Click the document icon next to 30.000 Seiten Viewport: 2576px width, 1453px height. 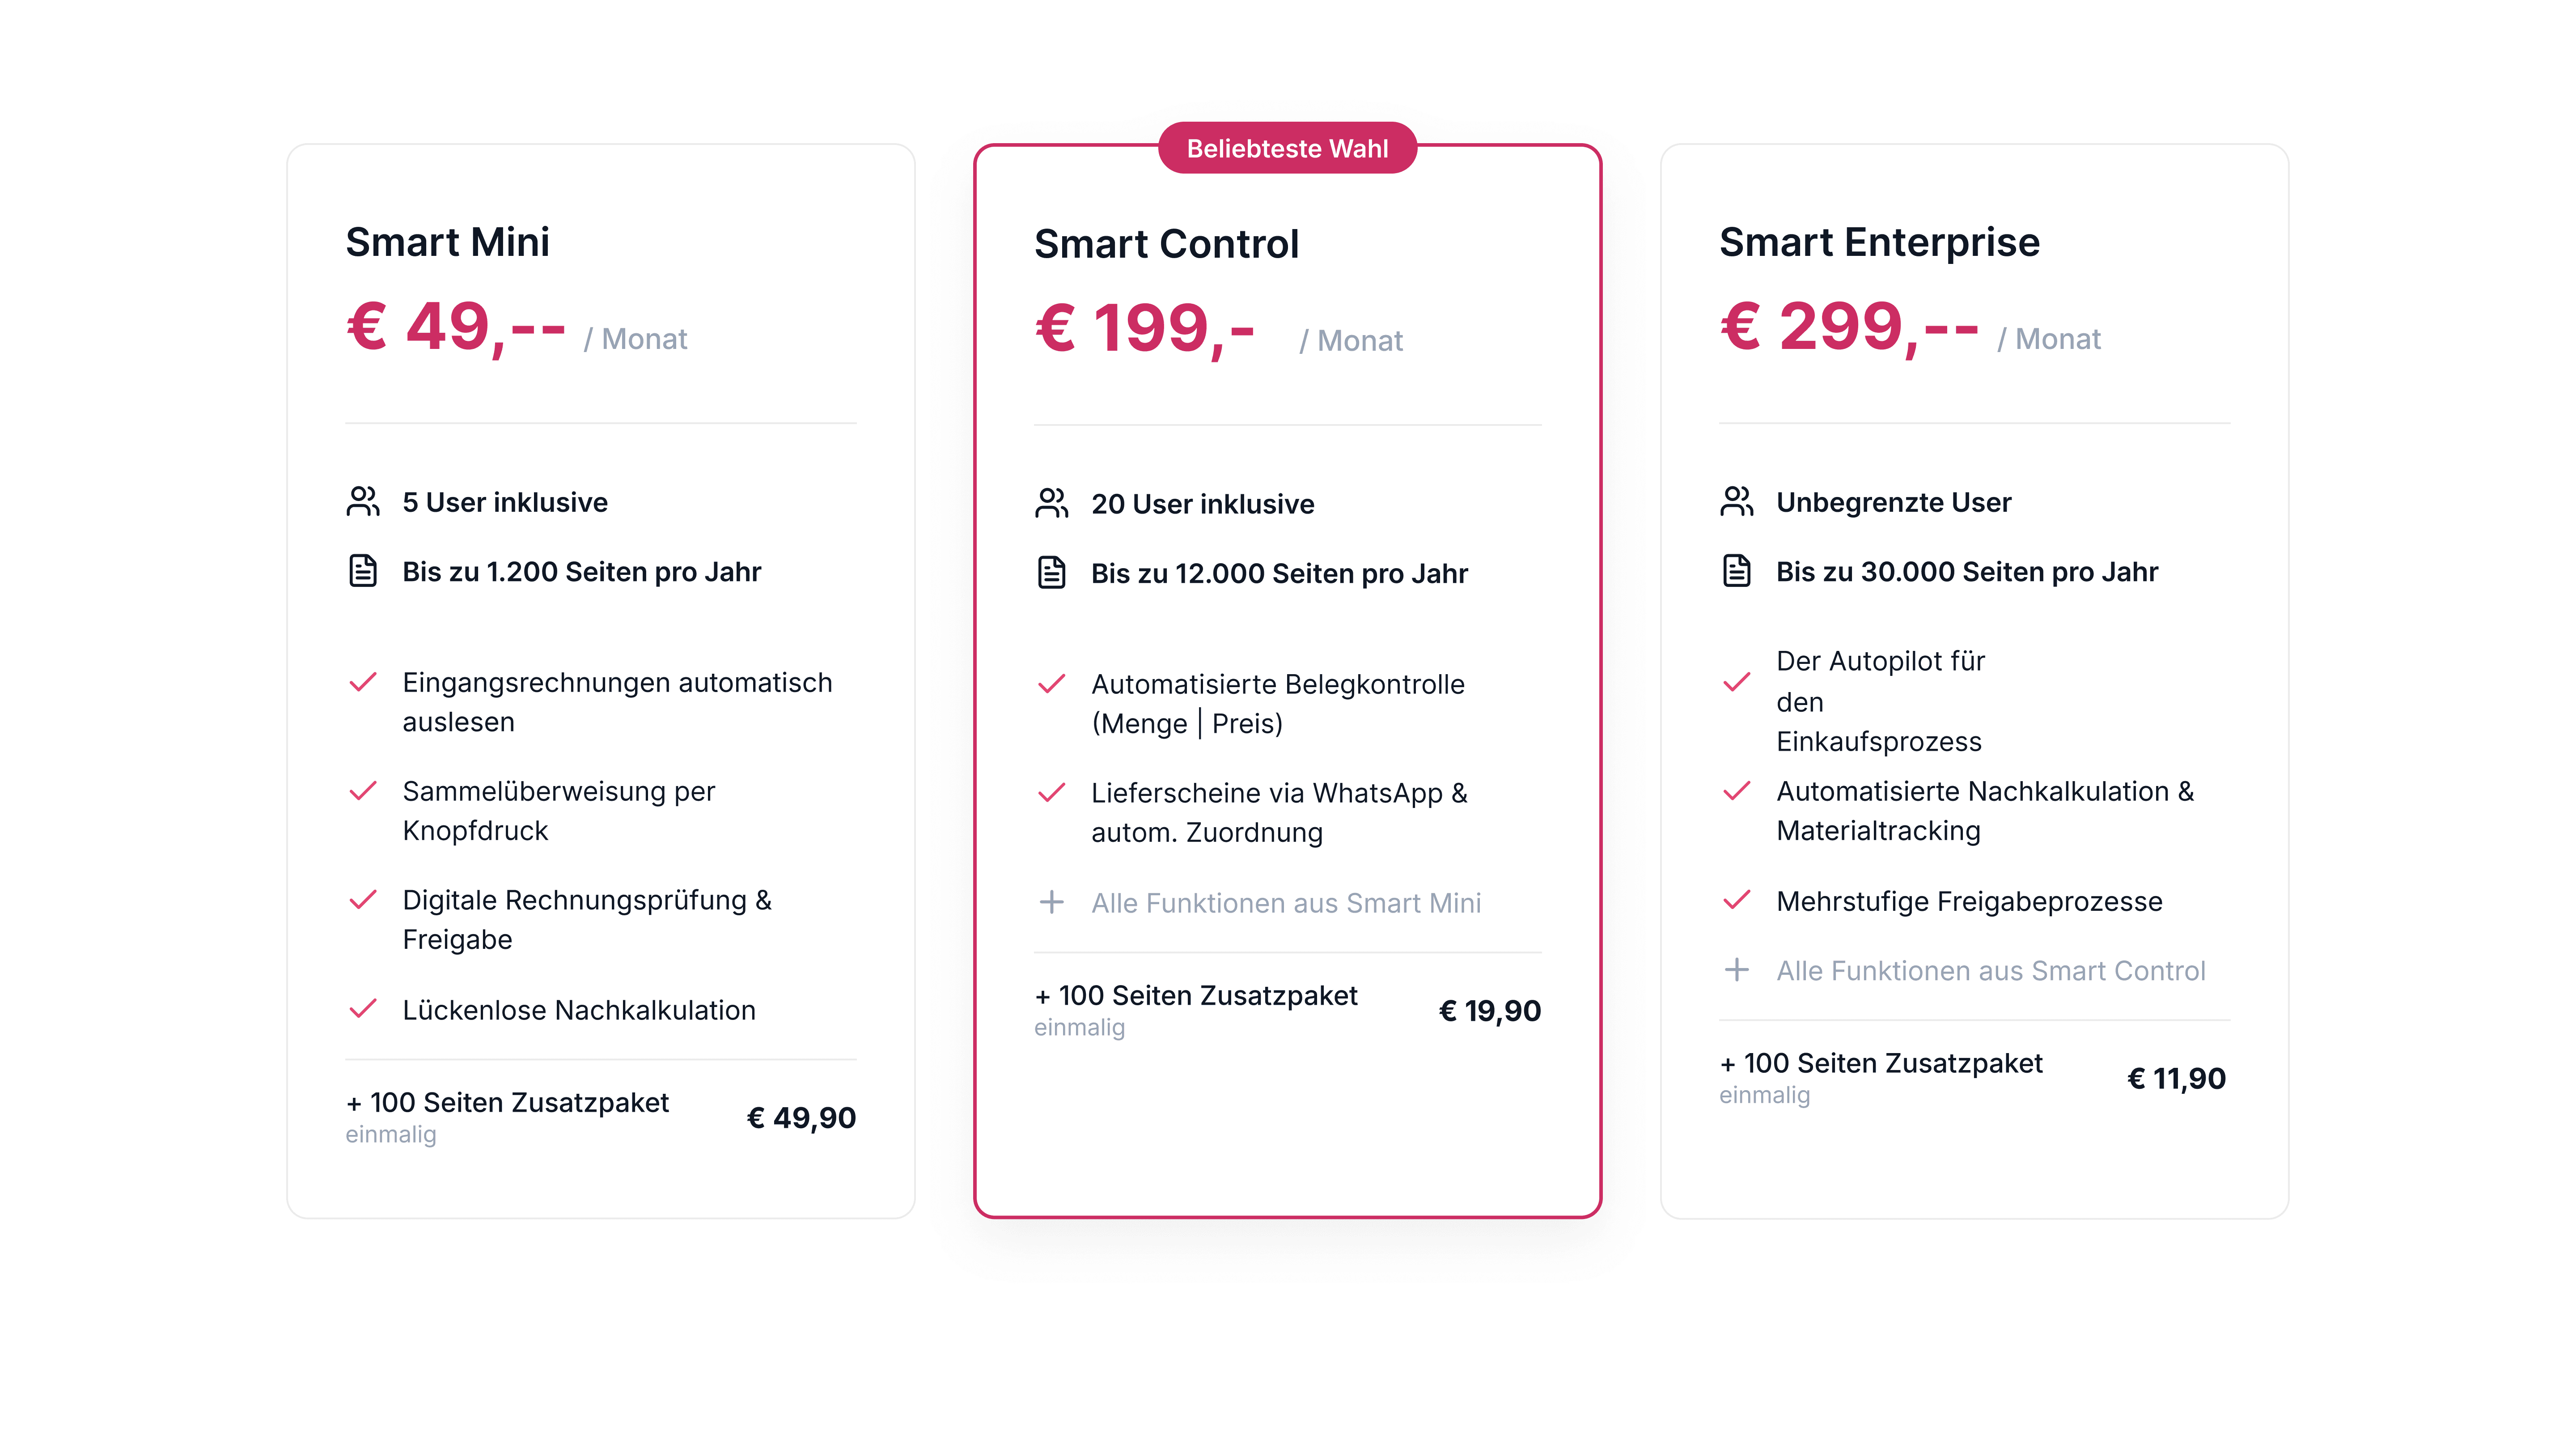coord(1737,571)
